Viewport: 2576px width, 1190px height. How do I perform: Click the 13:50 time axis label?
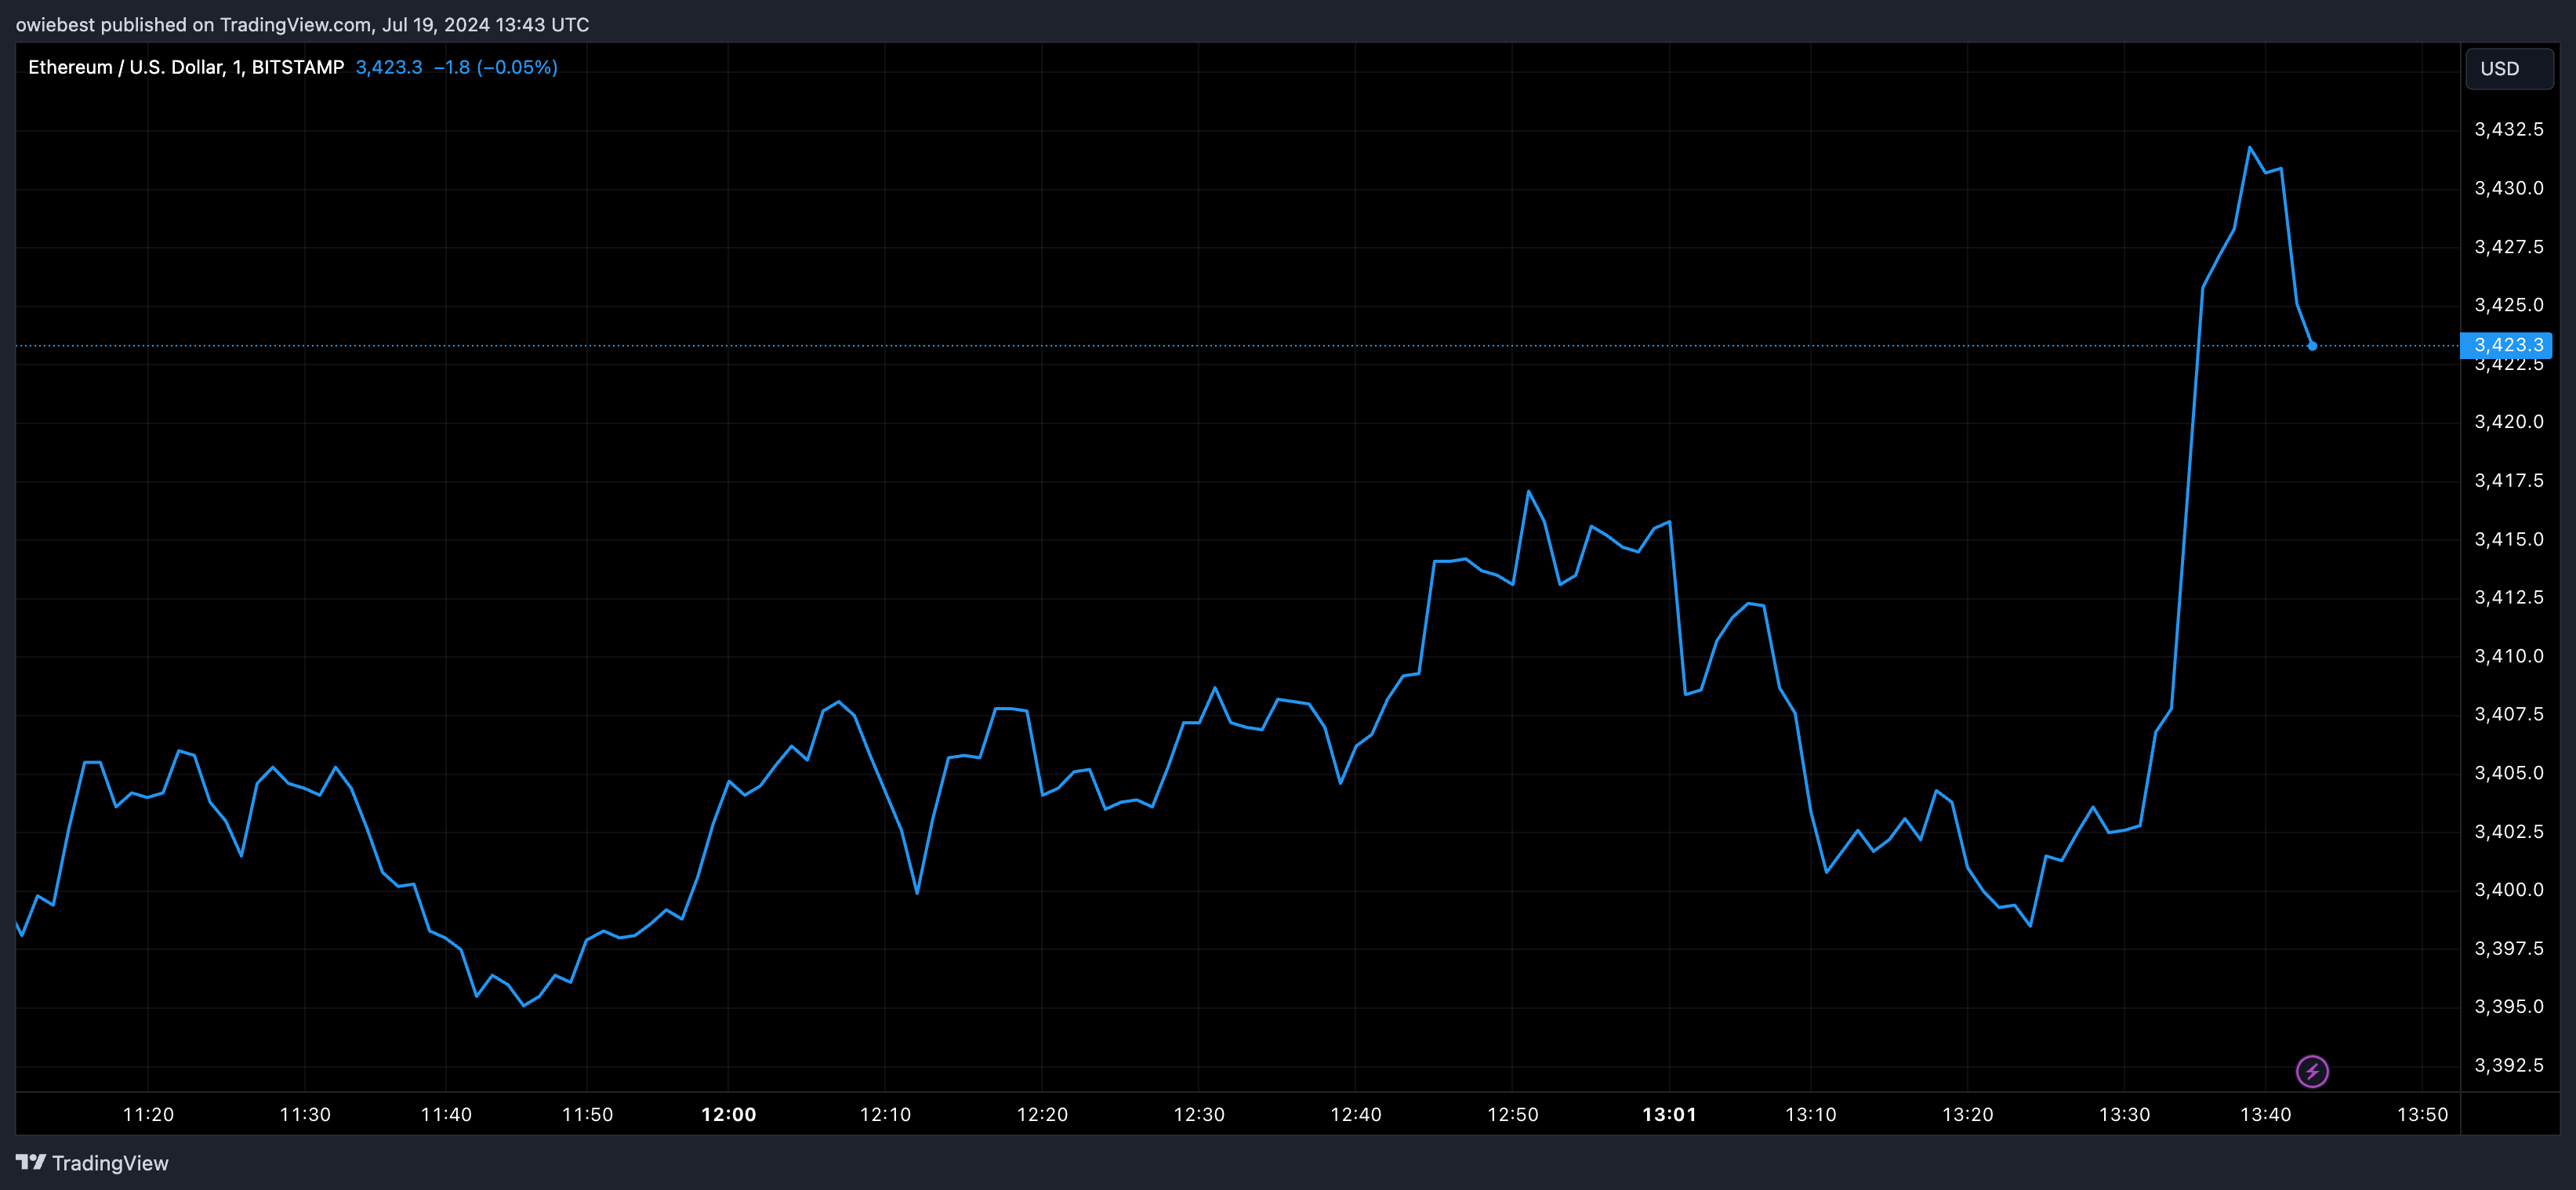(2422, 1114)
